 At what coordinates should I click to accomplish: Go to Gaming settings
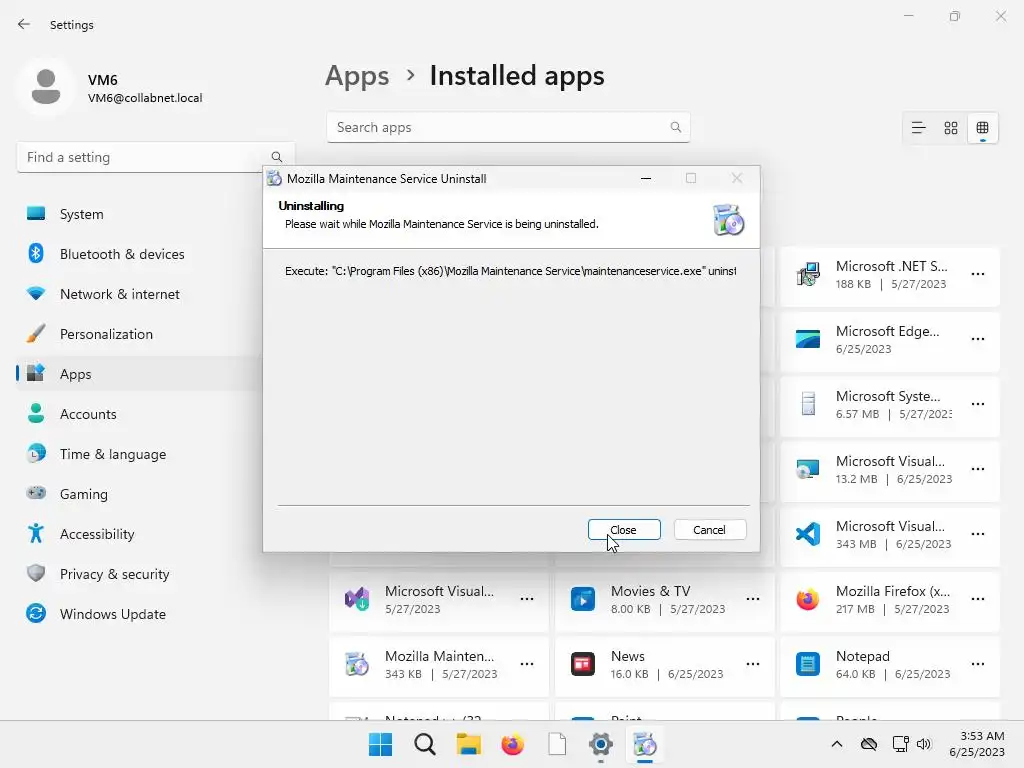(138, 494)
